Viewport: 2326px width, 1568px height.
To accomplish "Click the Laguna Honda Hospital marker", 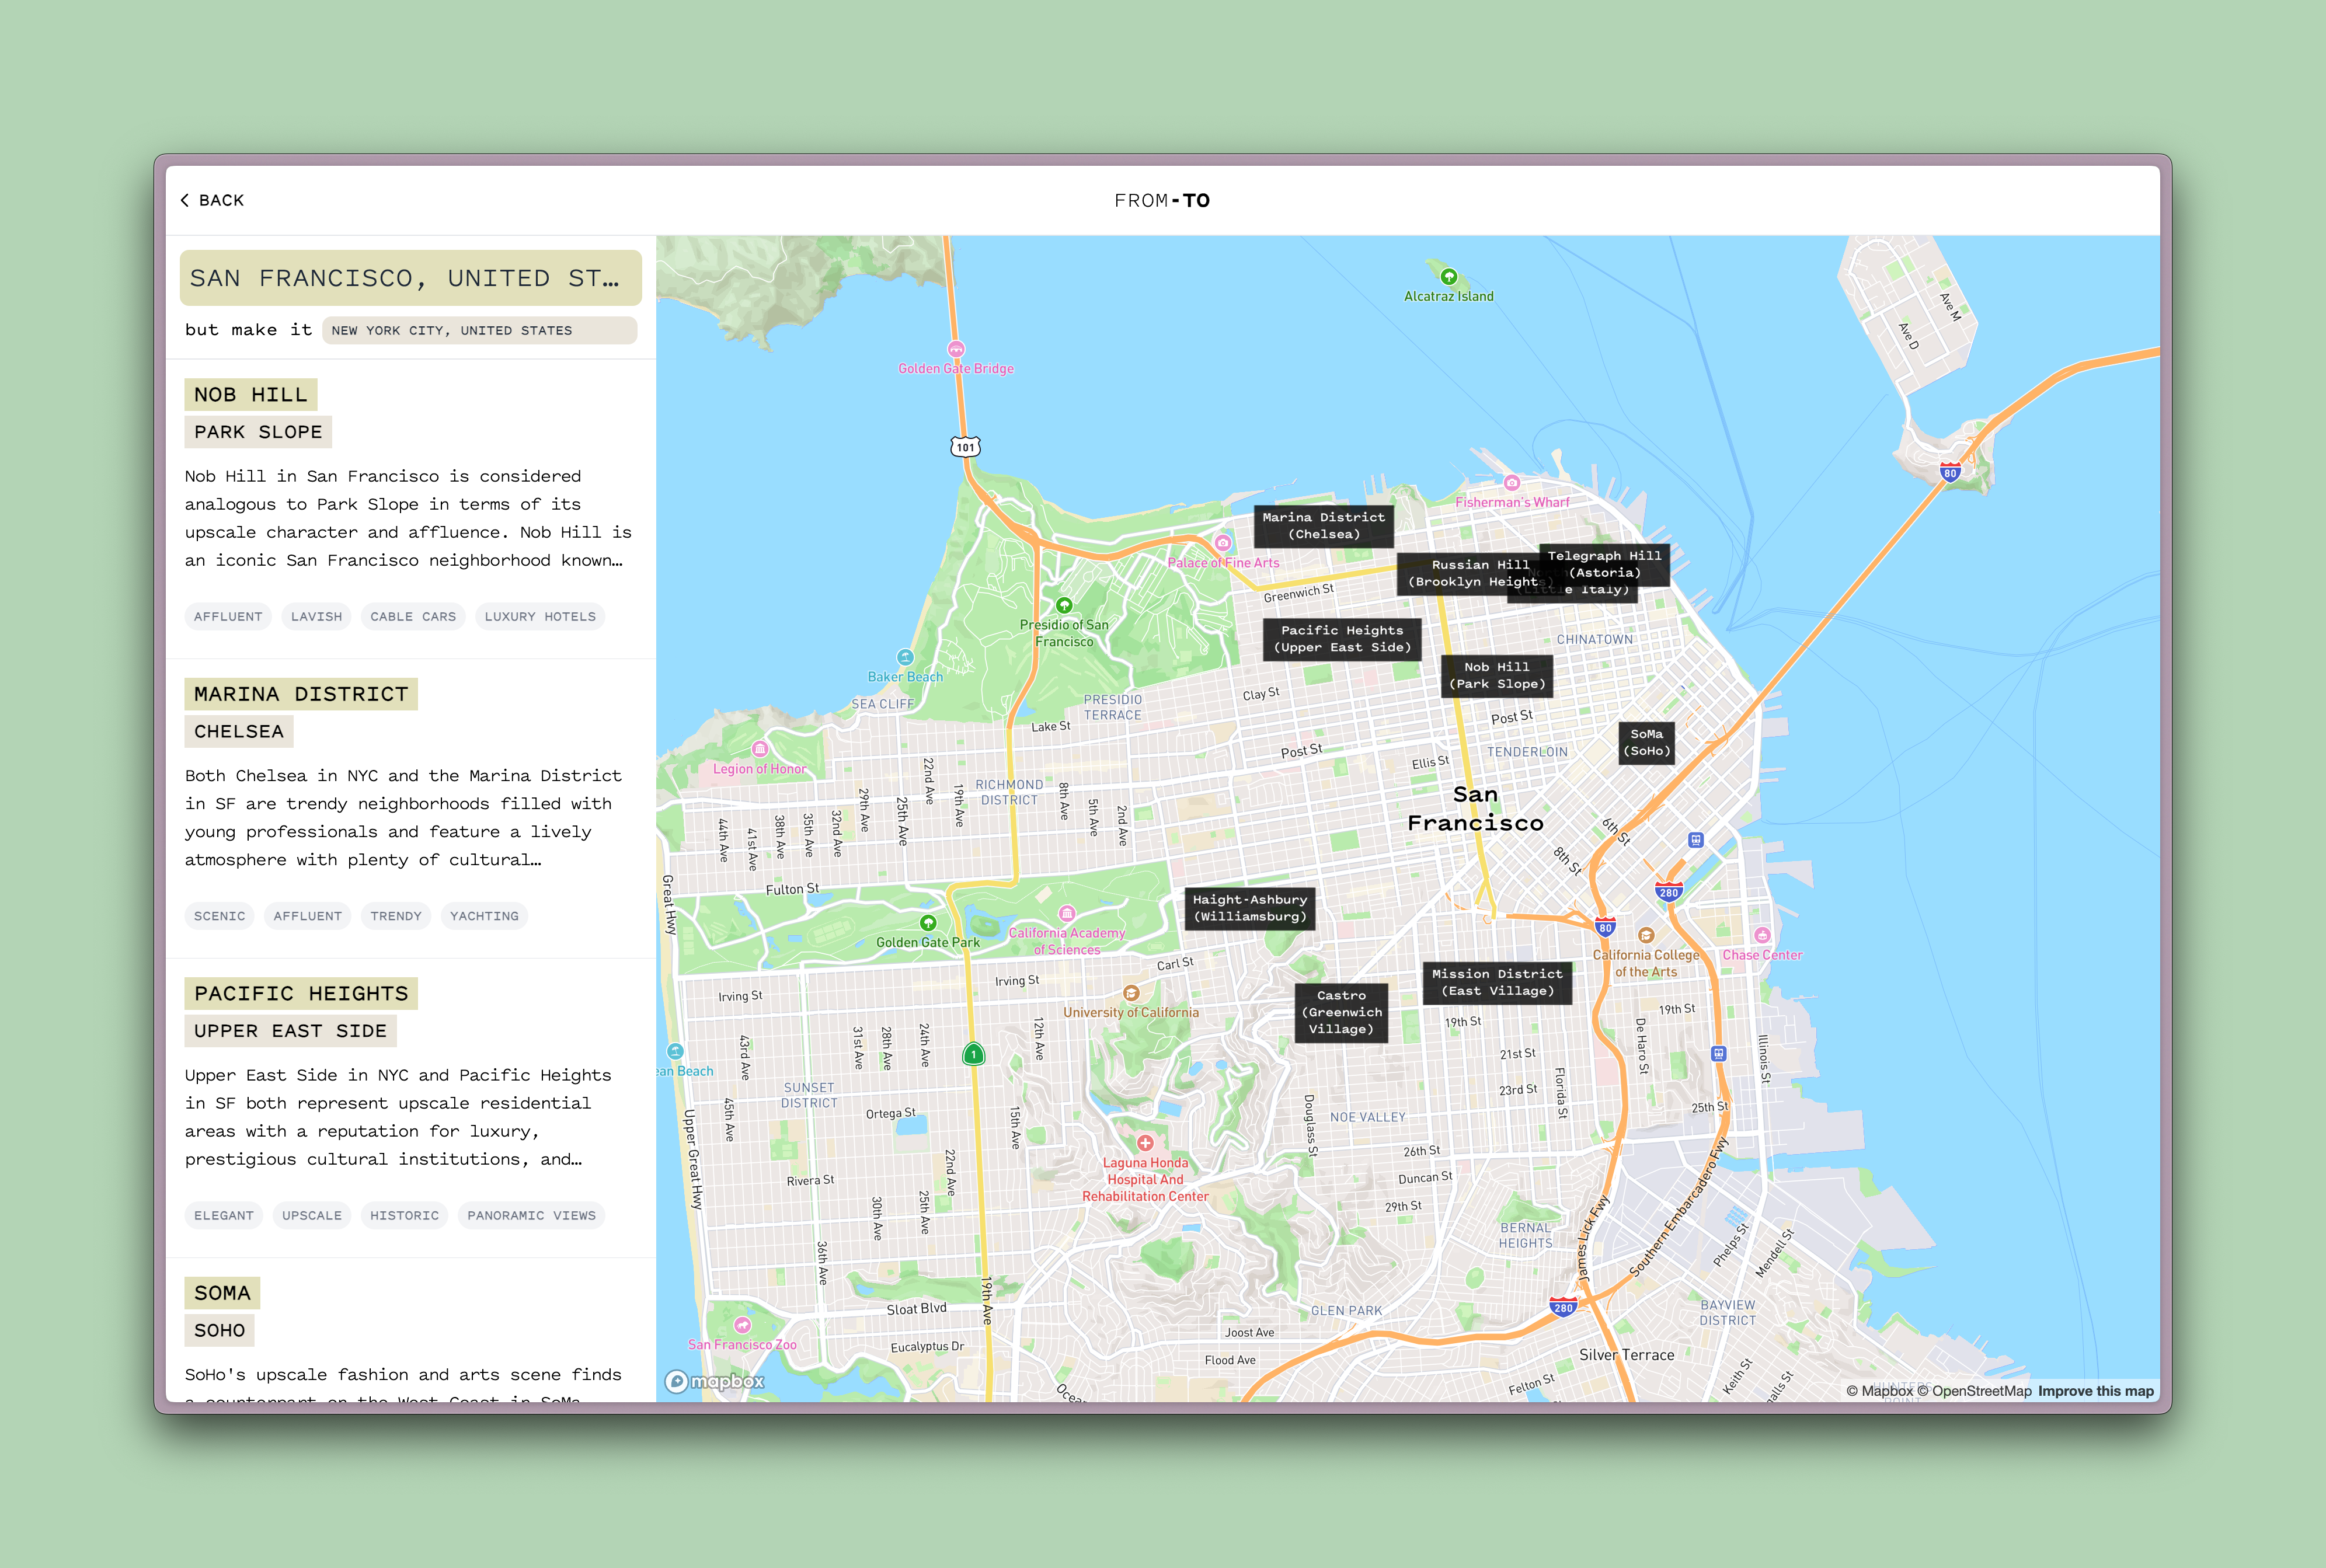I will 1145,1142.
